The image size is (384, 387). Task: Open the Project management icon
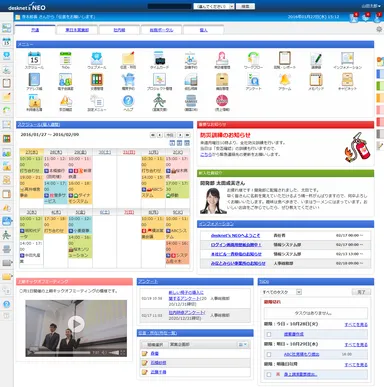pyautogui.click(x=159, y=80)
